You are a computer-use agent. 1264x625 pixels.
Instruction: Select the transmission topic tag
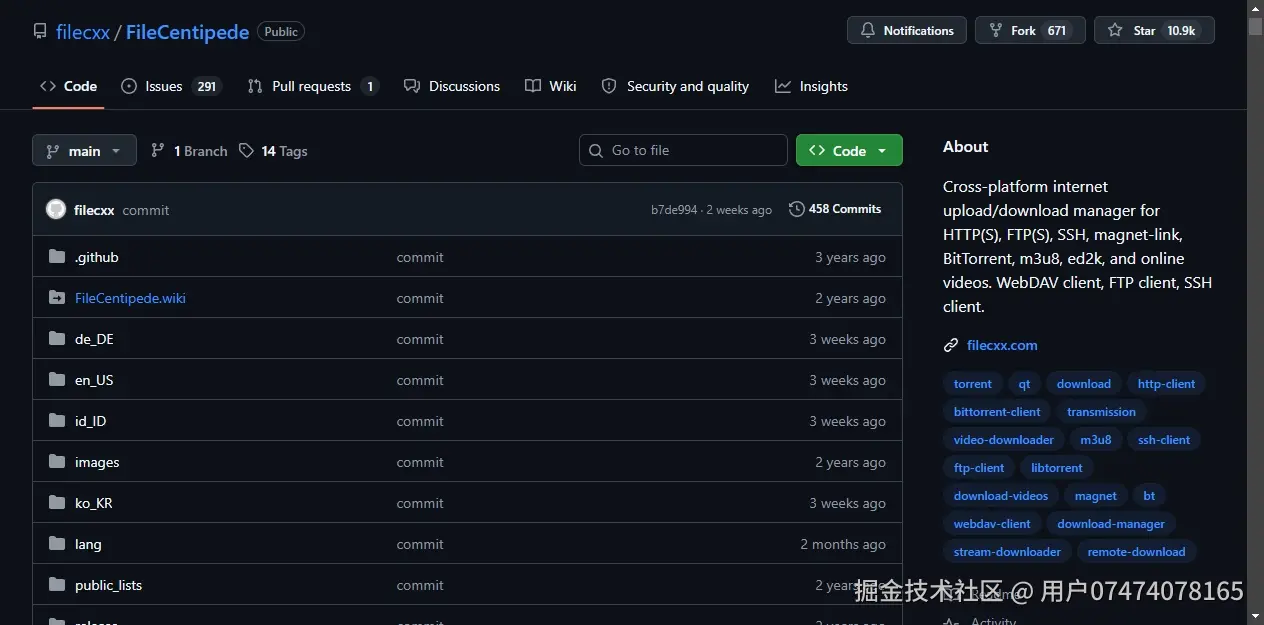(1101, 412)
